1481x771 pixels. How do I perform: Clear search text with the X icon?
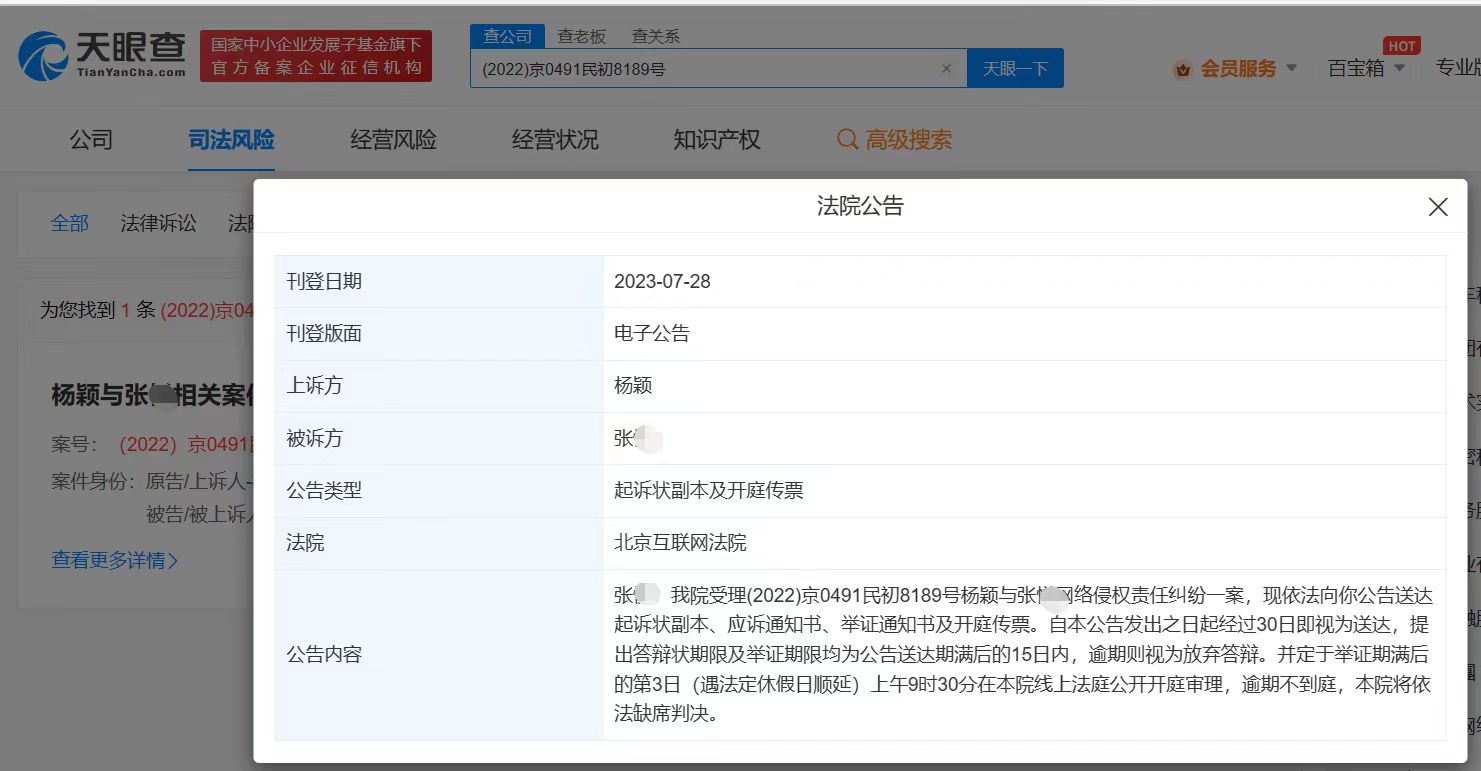pos(946,69)
